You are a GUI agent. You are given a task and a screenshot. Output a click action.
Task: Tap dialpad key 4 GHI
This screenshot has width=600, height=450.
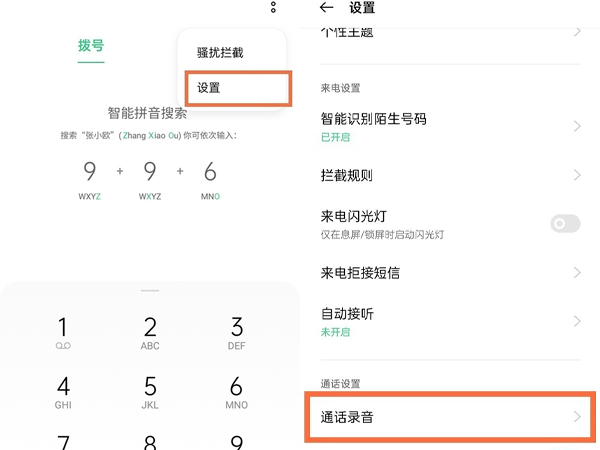click(63, 392)
